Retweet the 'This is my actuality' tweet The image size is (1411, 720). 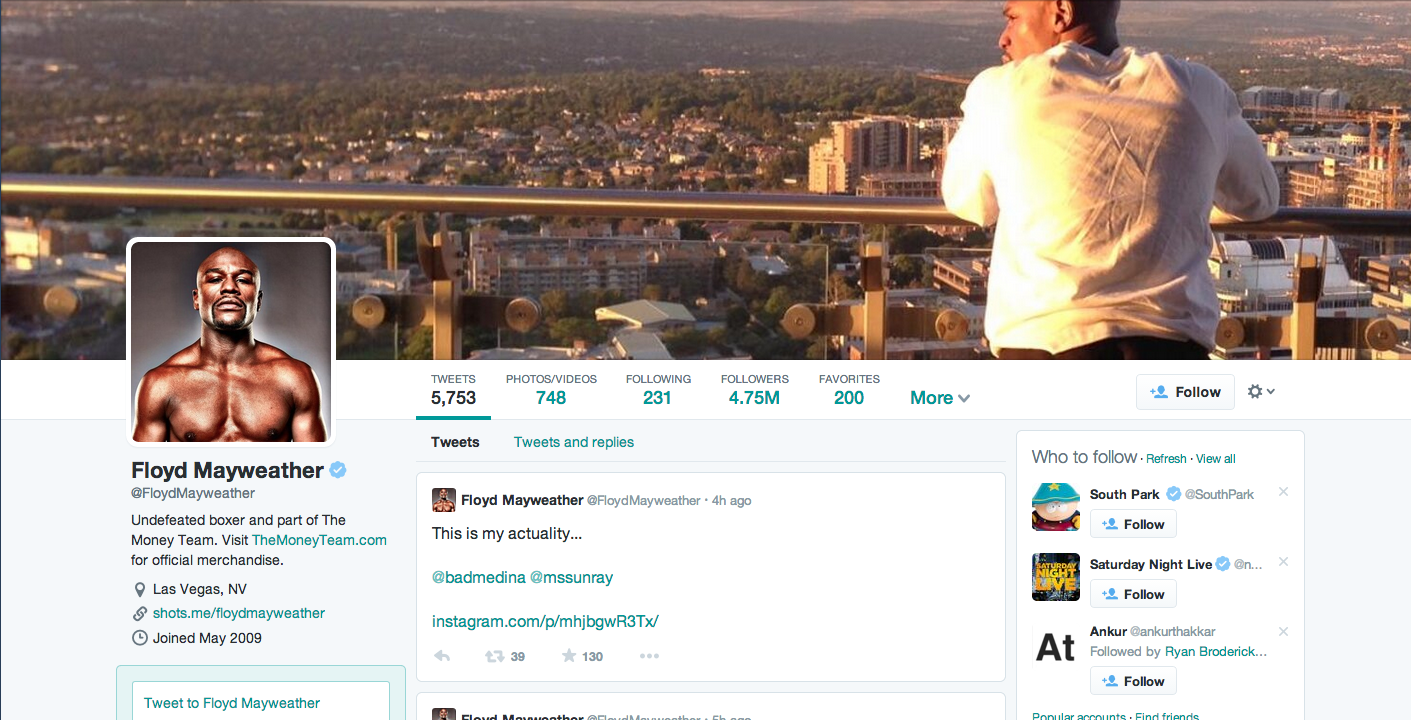[494, 656]
